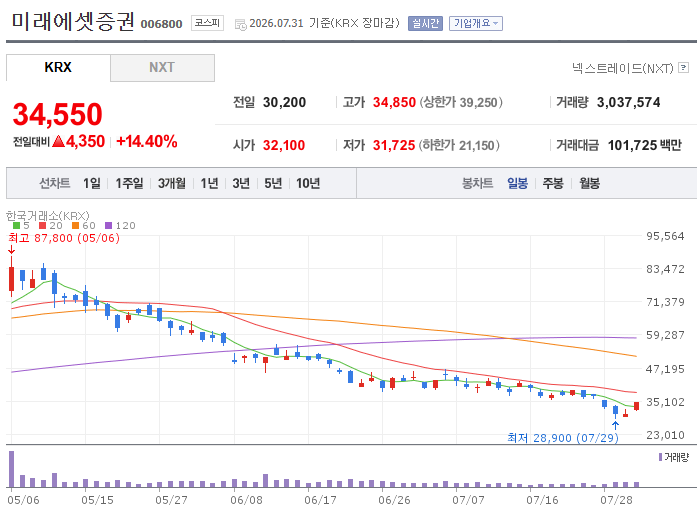This screenshot has width=697, height=512.
Task: Click the red 20-day moving average swatch
Action: 43,226
